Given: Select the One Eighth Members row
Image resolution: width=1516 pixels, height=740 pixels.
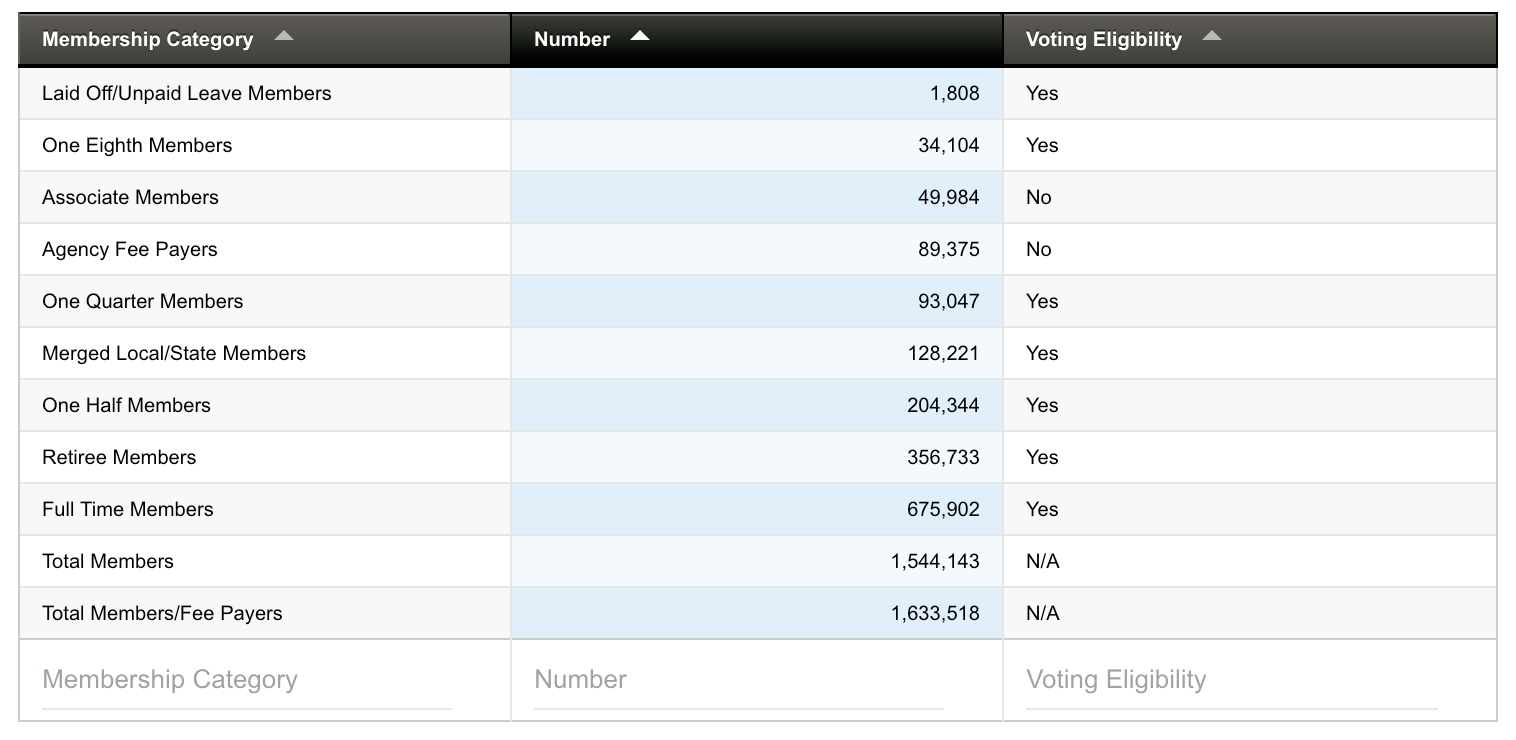Looking at the screenshot, I should 137,145.
